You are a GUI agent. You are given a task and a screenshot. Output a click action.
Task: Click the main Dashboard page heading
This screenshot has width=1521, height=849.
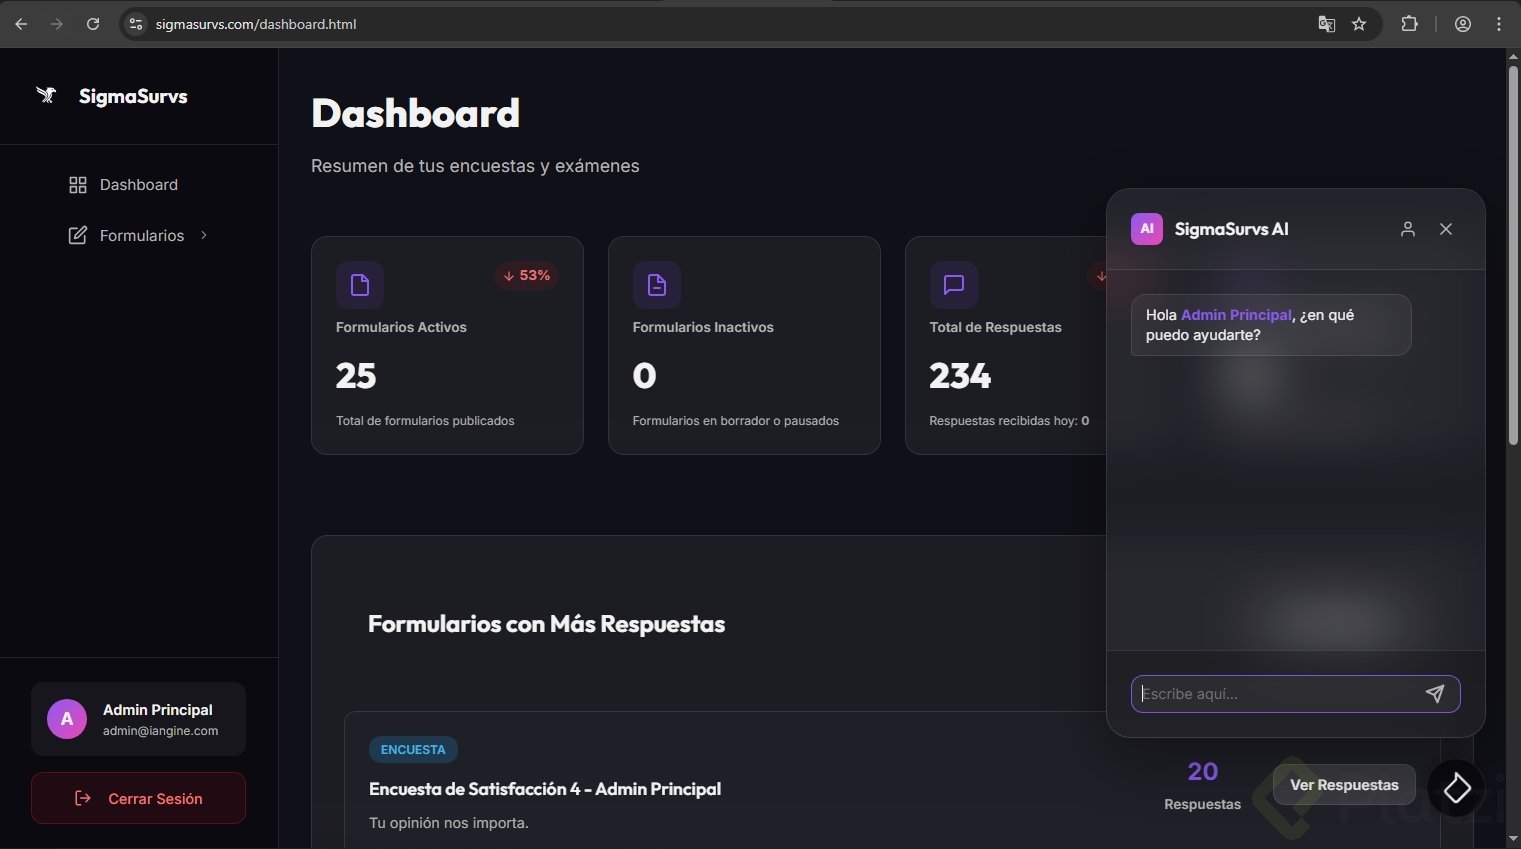416,114
